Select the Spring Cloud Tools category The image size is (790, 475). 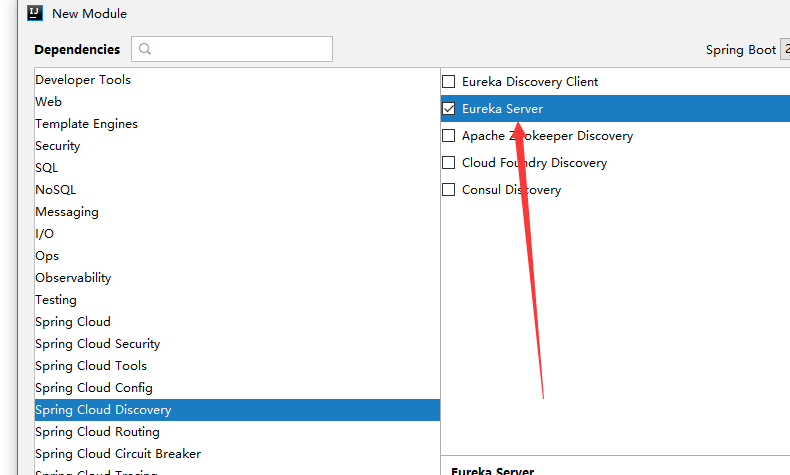[x=237, y=366]
